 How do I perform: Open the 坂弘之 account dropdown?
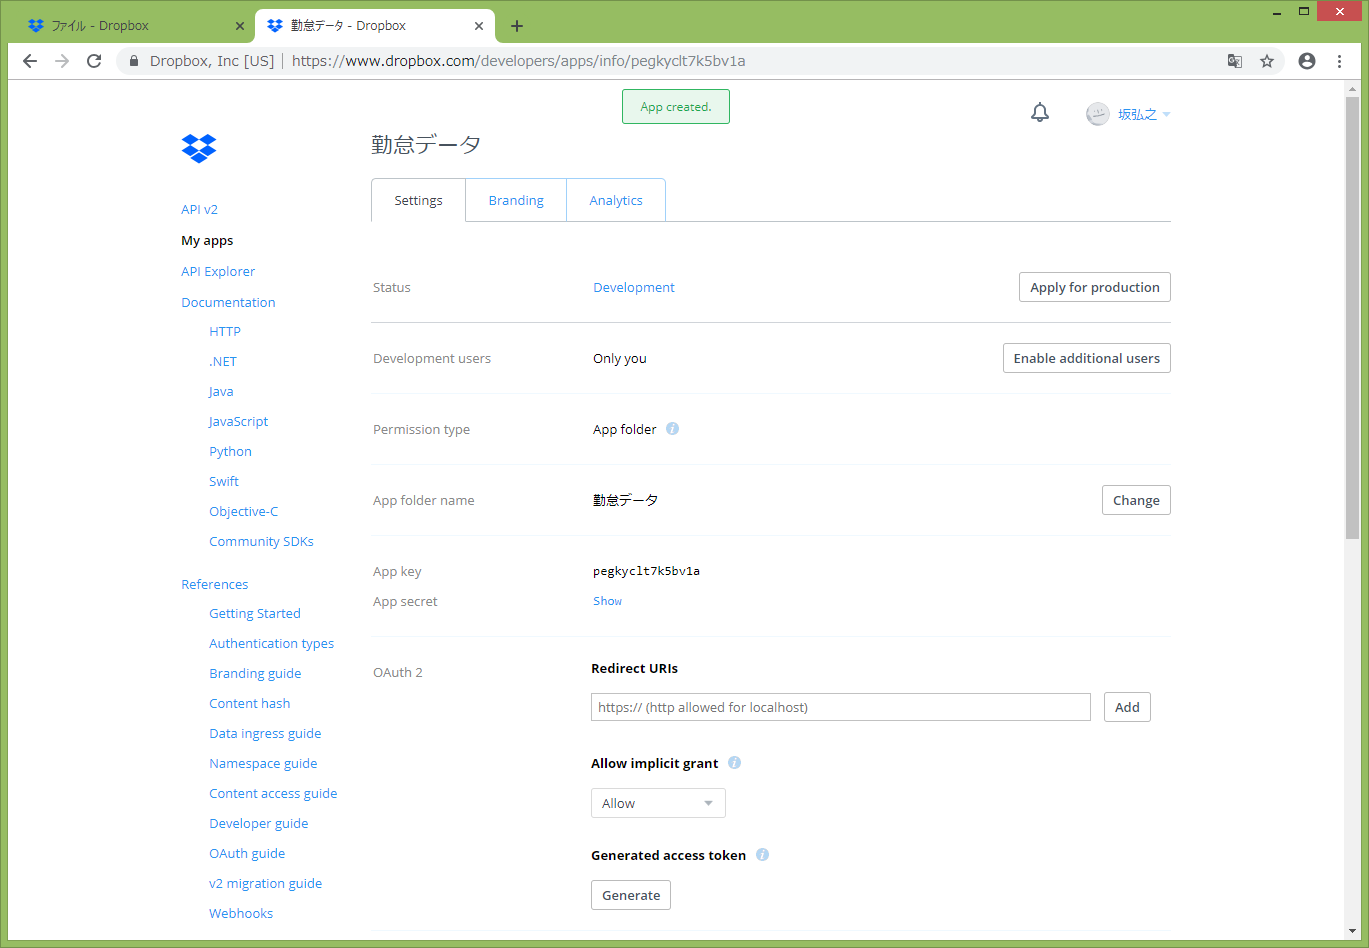pyautogui.click(x=1143, y=114)
